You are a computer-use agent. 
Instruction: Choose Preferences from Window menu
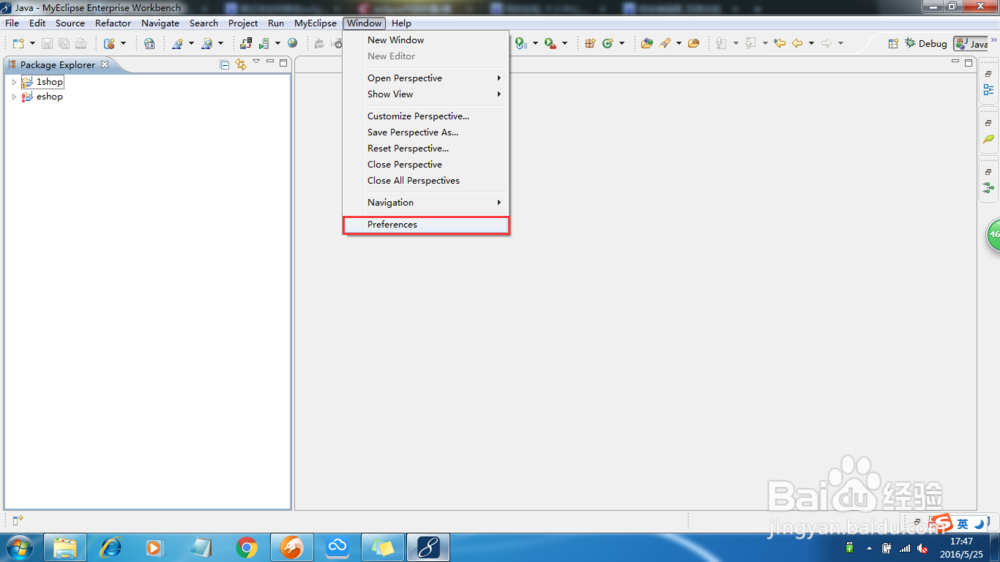425,225
